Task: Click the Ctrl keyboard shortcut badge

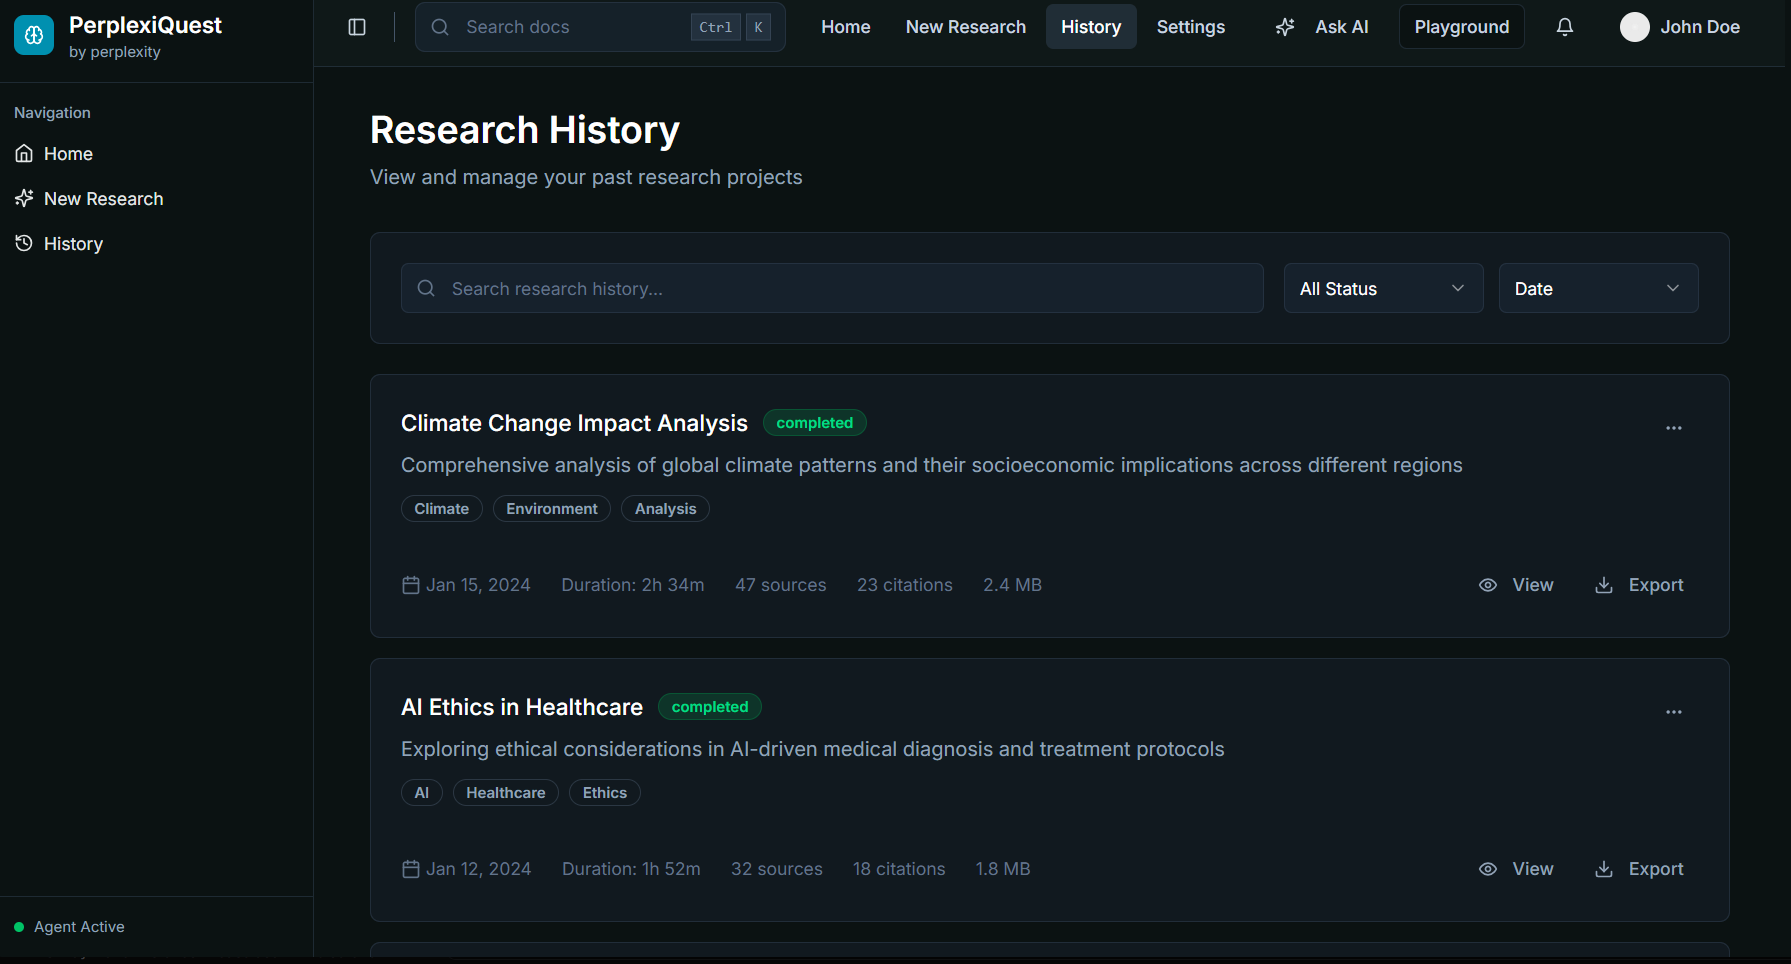Action: (x=716, y=27)
